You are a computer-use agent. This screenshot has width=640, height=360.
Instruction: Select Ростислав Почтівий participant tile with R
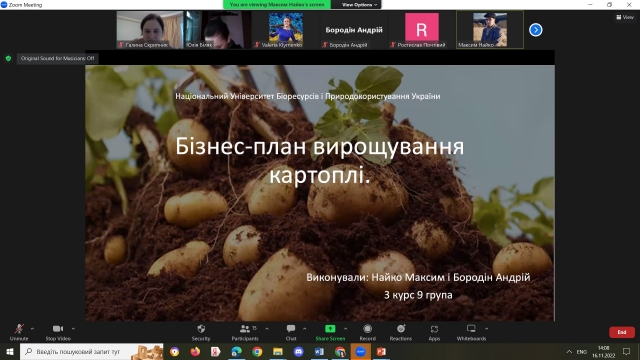point(422,30)
